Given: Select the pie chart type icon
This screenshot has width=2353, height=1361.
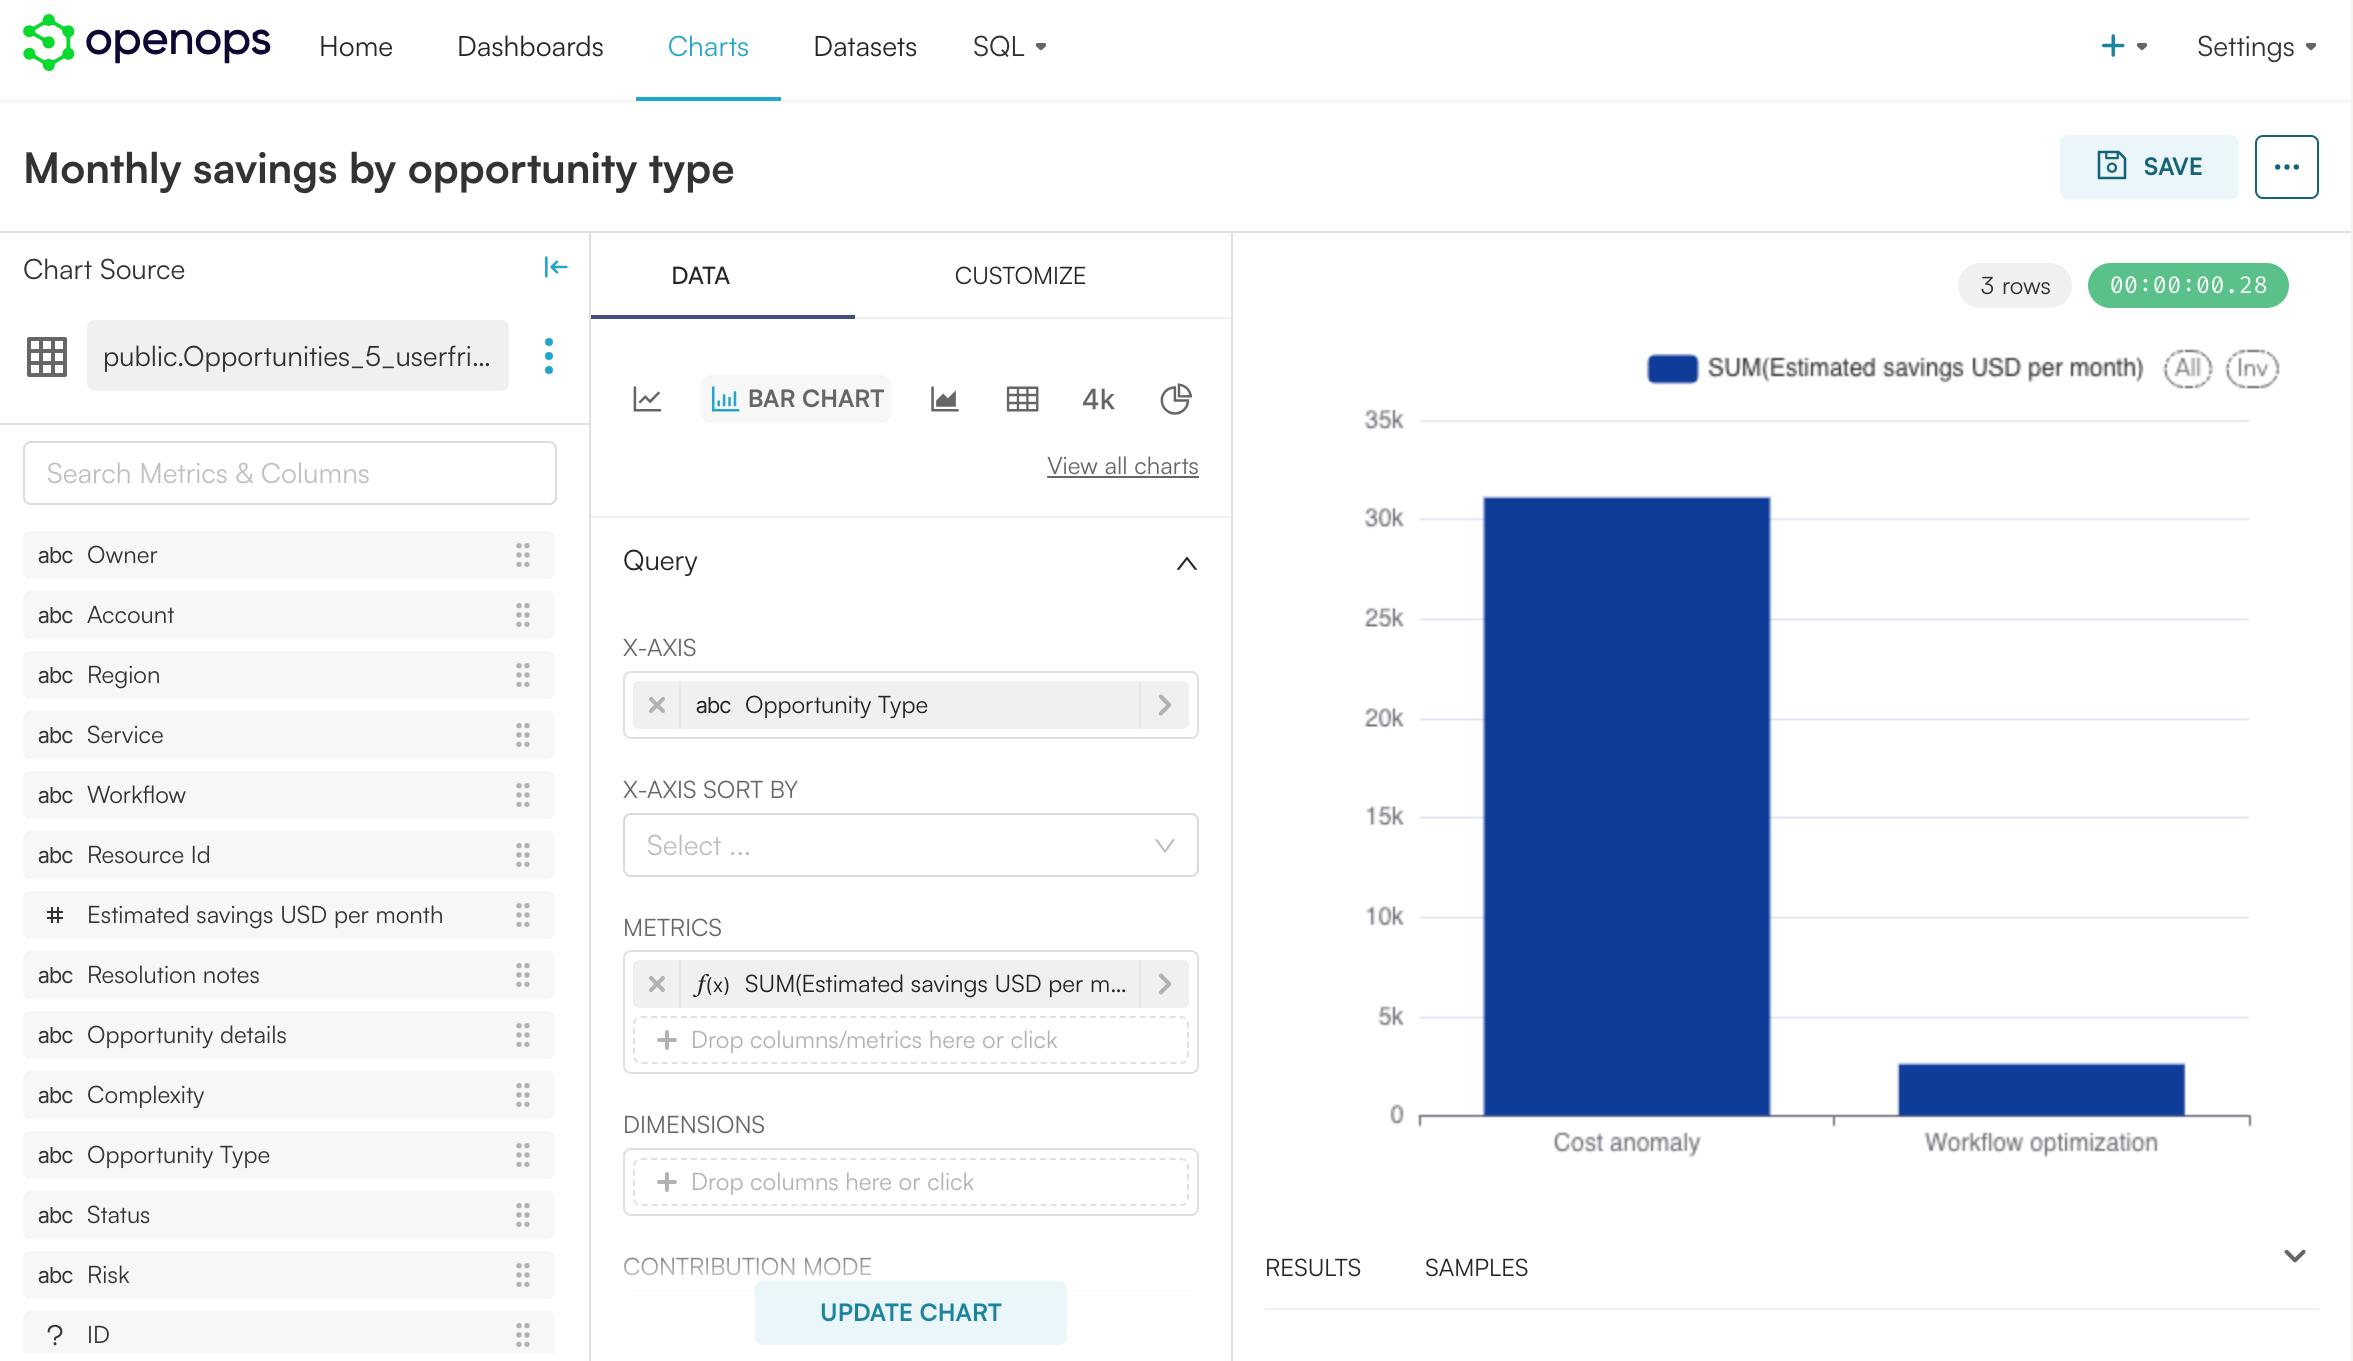Looking at the screenshot, I should click(1175, 399).
